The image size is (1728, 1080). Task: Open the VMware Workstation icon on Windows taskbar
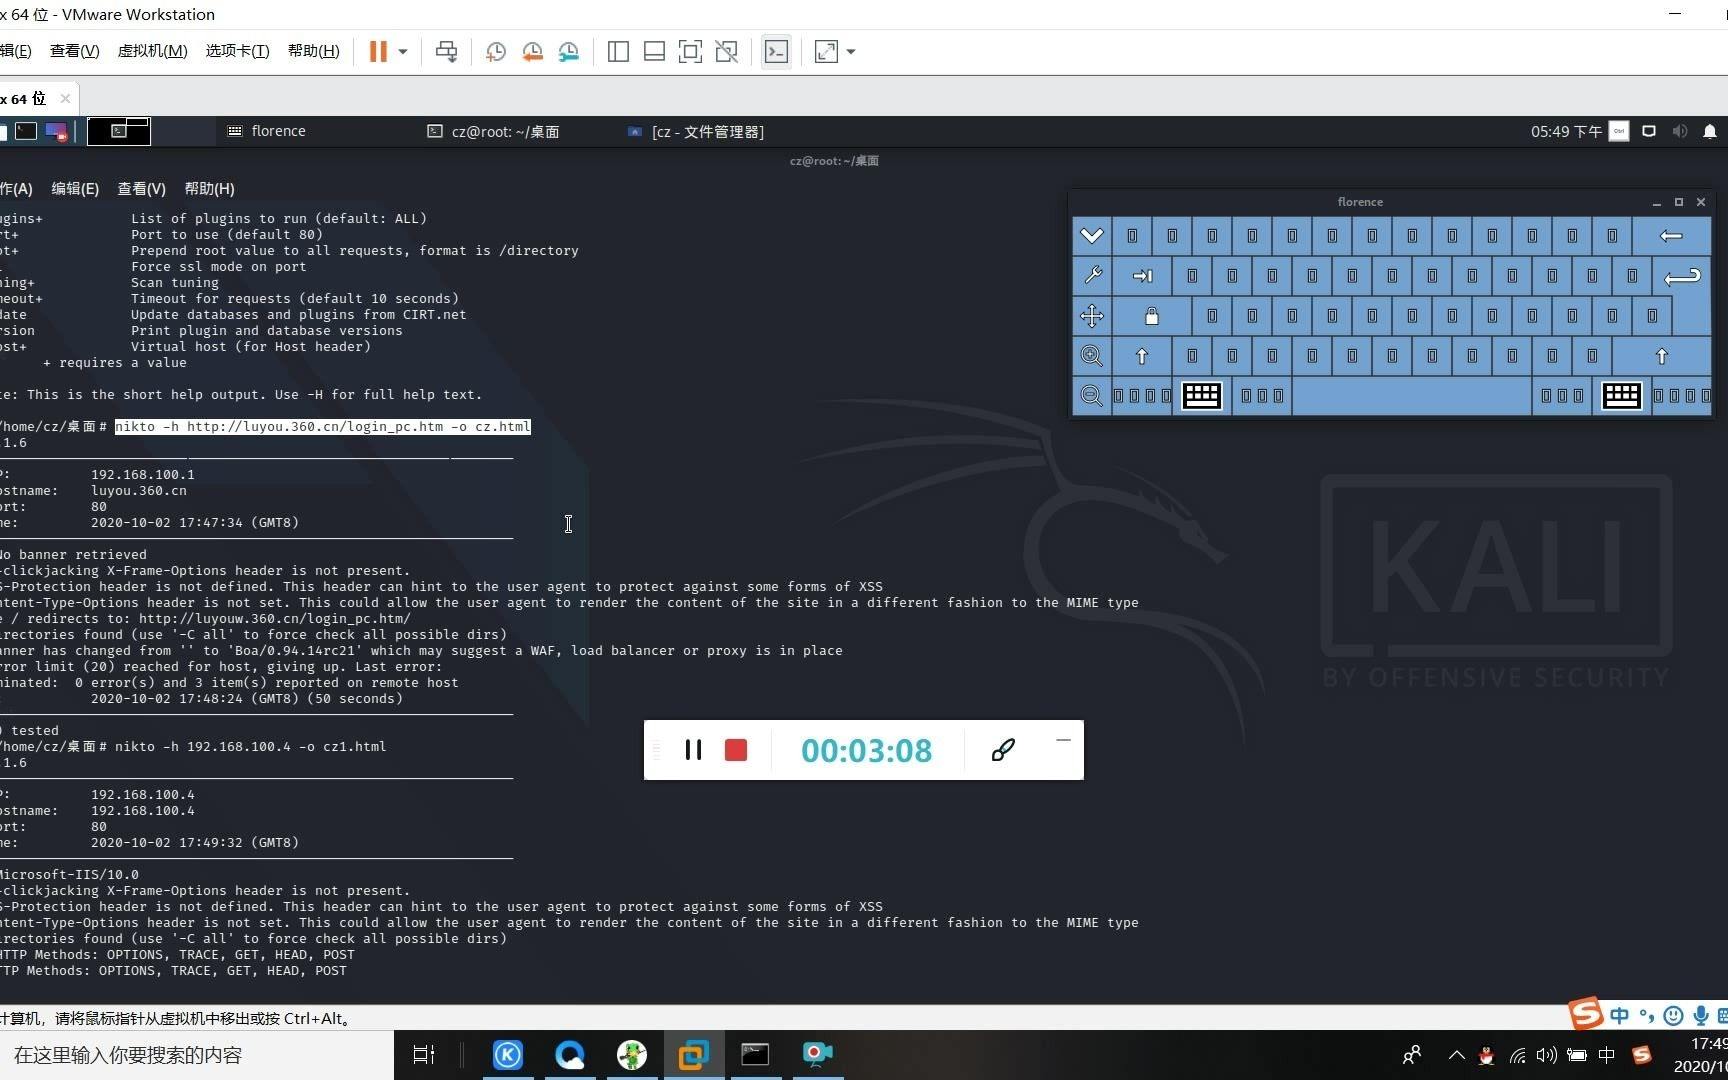pos(693,1054)
